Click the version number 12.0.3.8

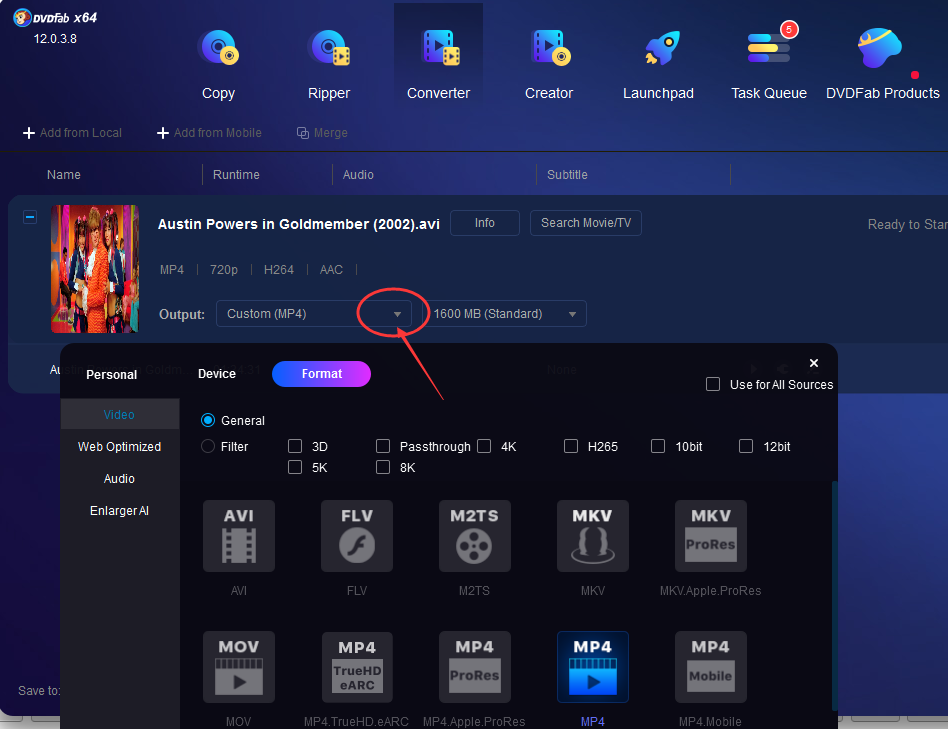[x=55, y=39]
